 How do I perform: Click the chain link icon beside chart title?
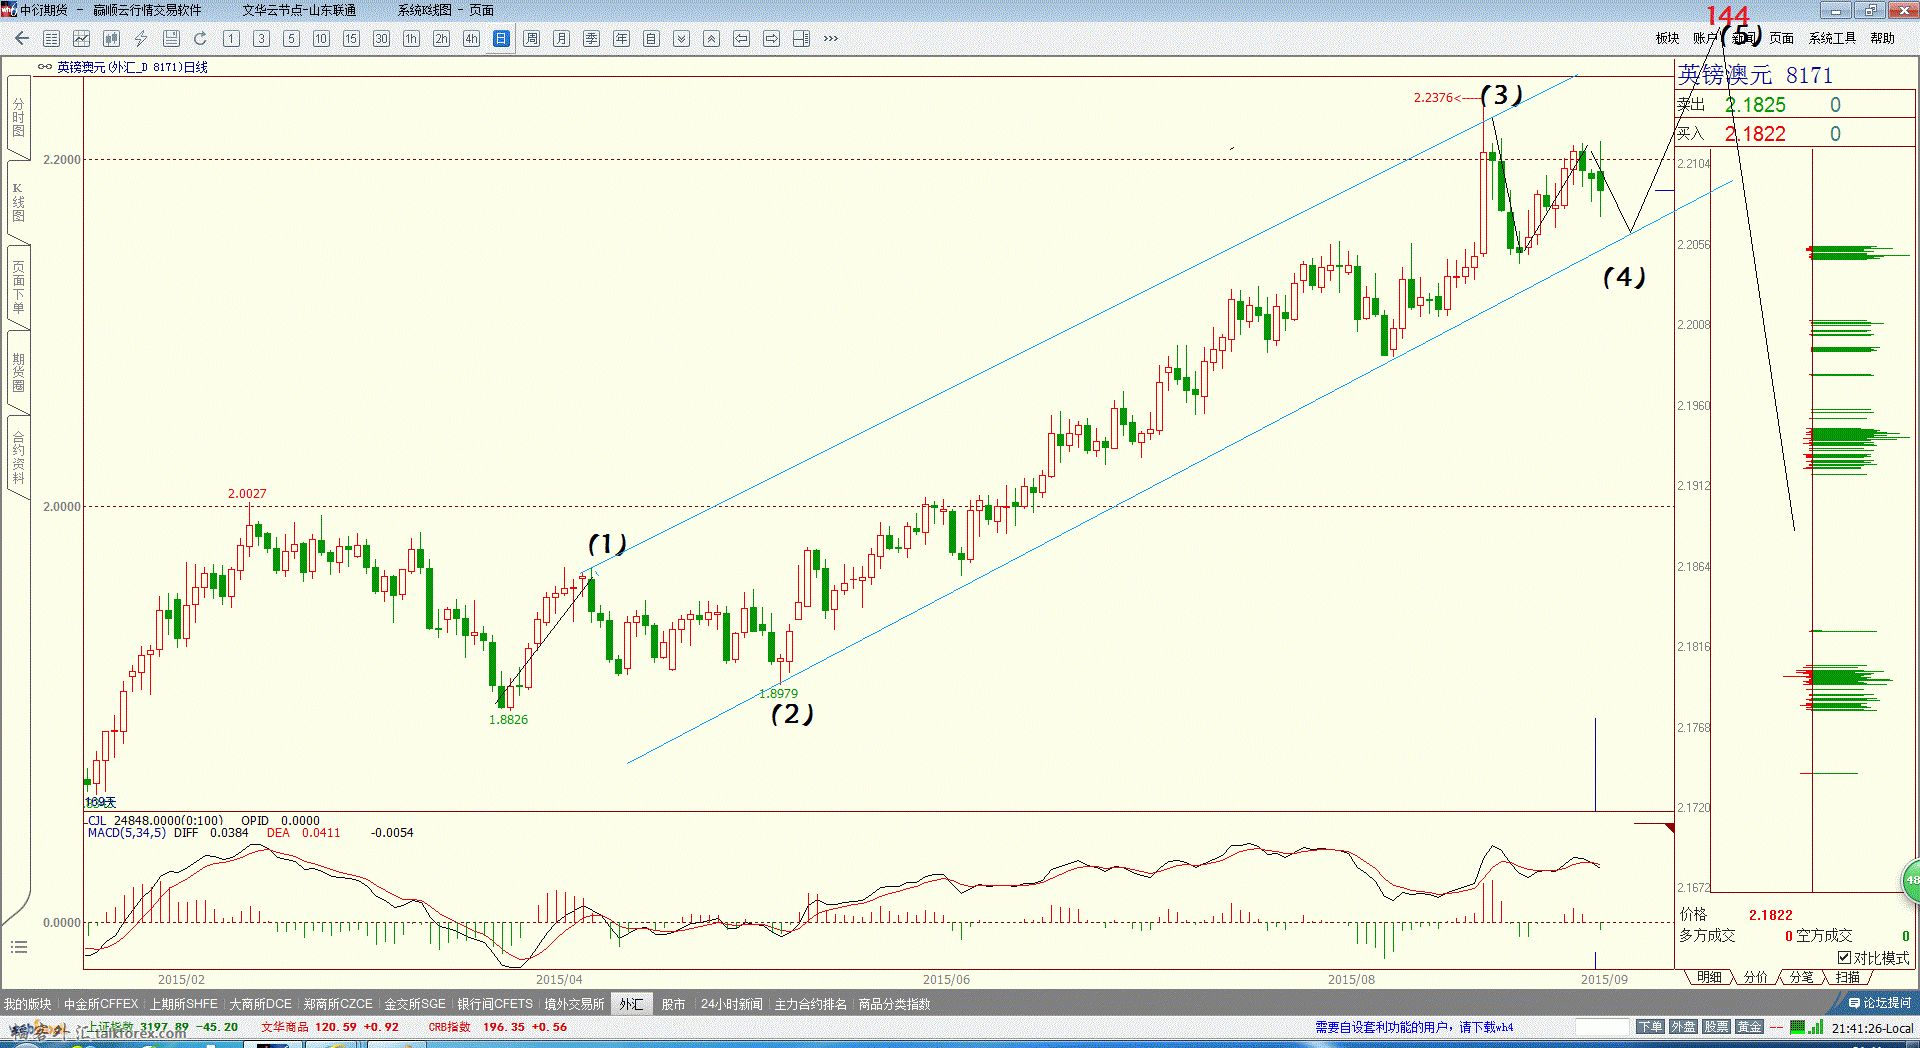(45, 67)
